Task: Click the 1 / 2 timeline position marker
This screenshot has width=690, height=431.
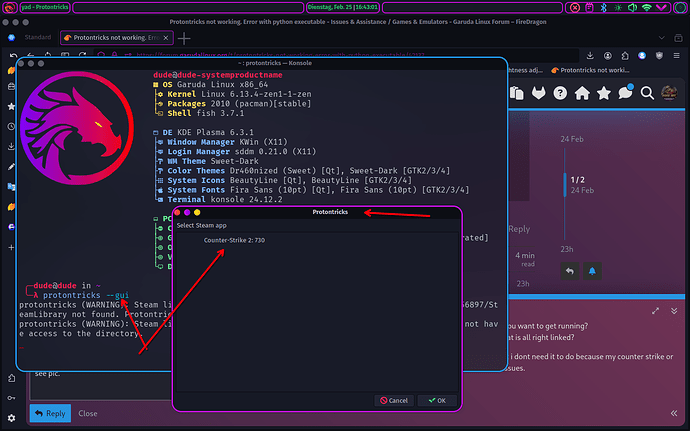Action: tap(577, 180)
